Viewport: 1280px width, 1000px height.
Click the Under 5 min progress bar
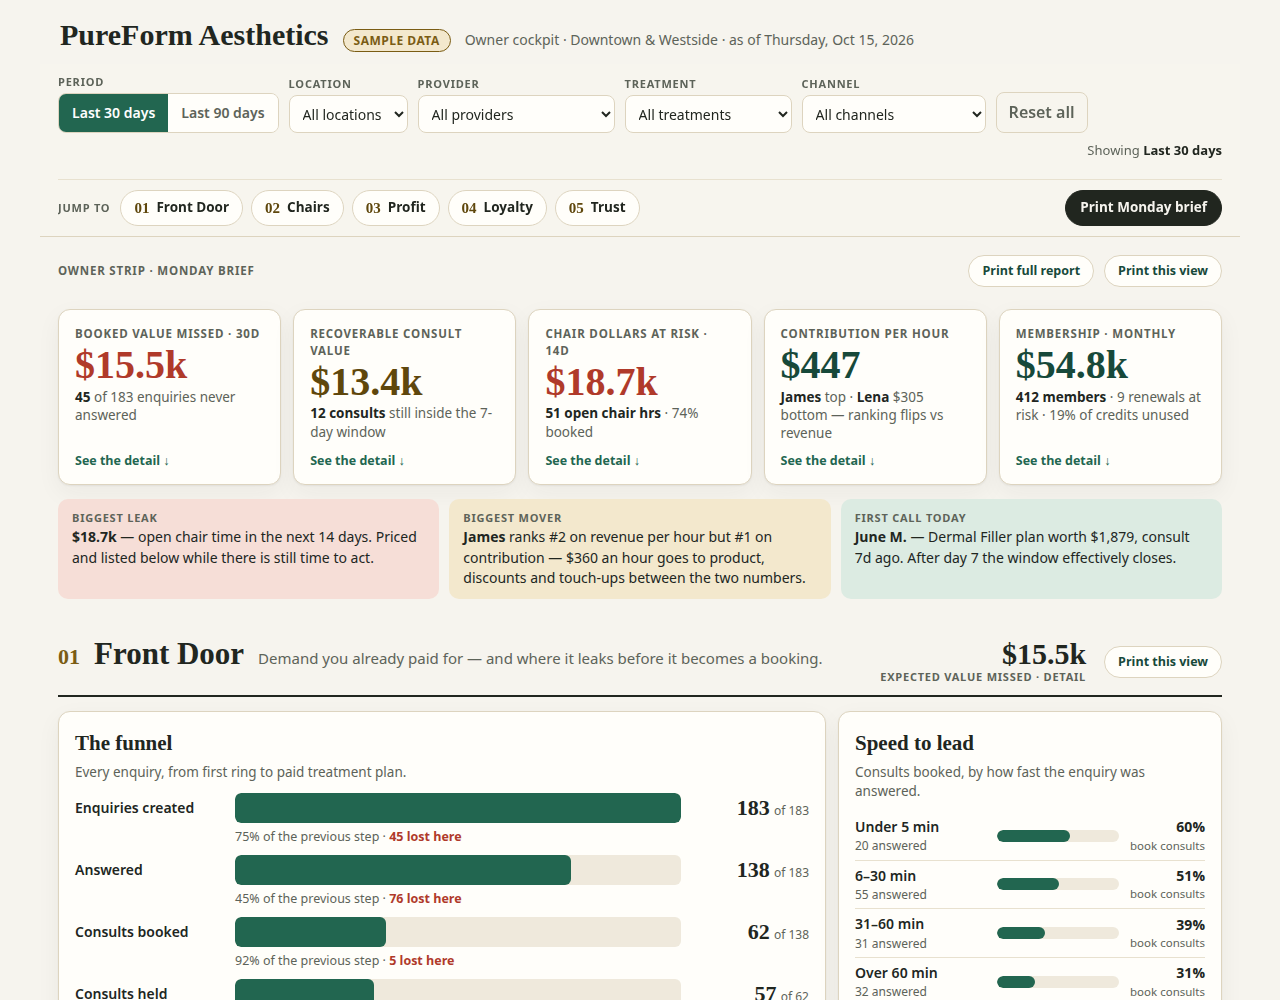(x=1058, y=836)
